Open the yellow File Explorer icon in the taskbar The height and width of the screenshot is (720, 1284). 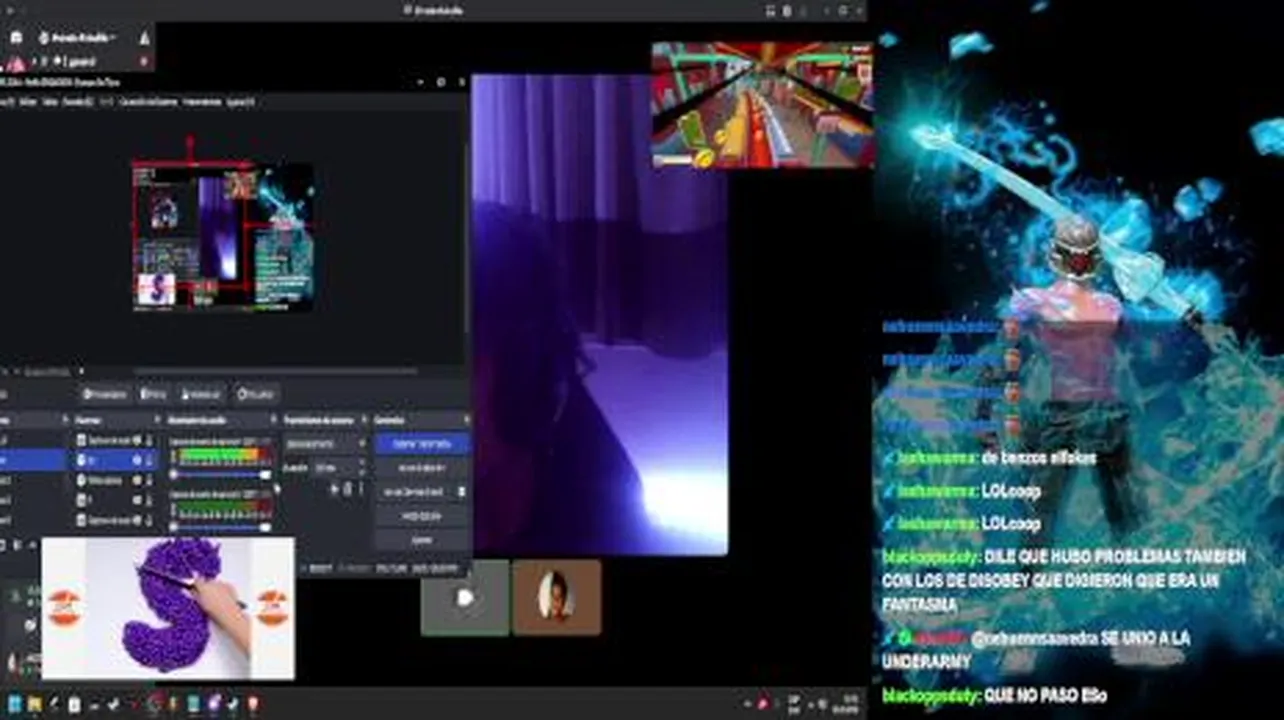35,704
